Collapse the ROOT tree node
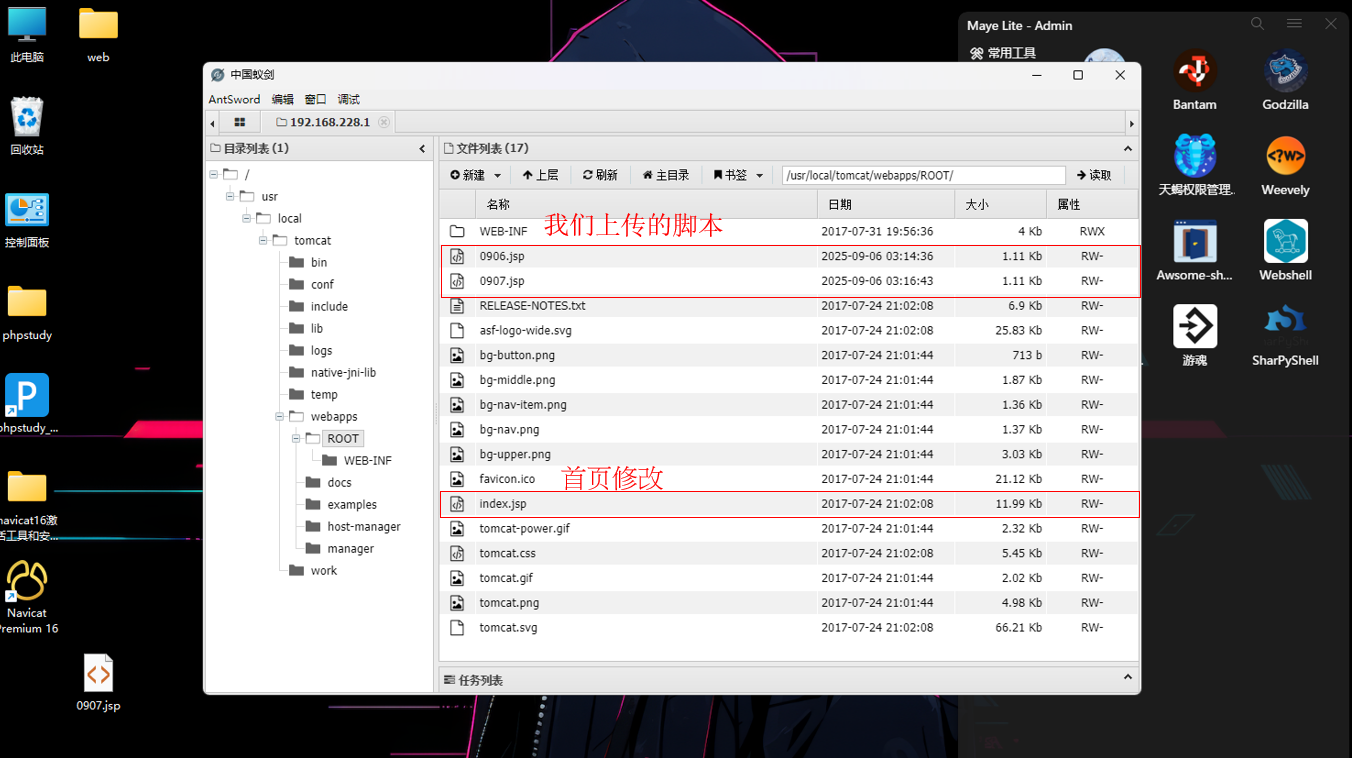This screenshot has width=1352, height=758. click(x=296, y=438)
